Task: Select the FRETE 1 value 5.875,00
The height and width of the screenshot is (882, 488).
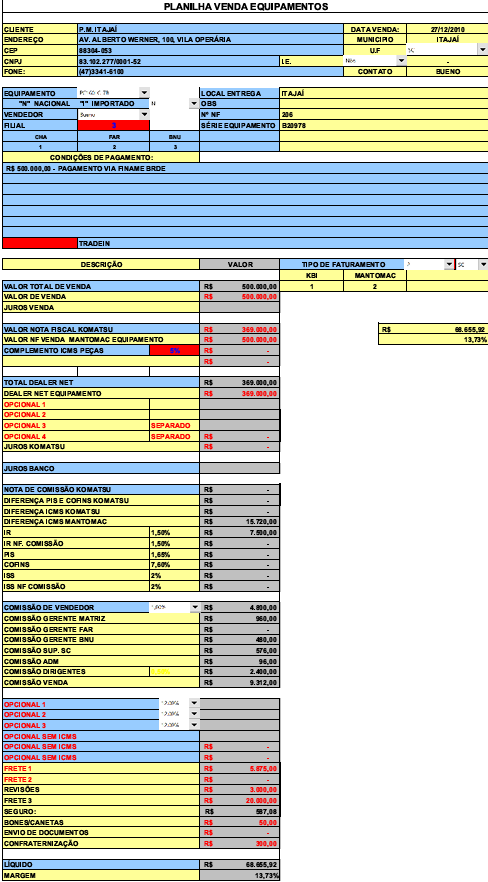Action: click(240, 768)
